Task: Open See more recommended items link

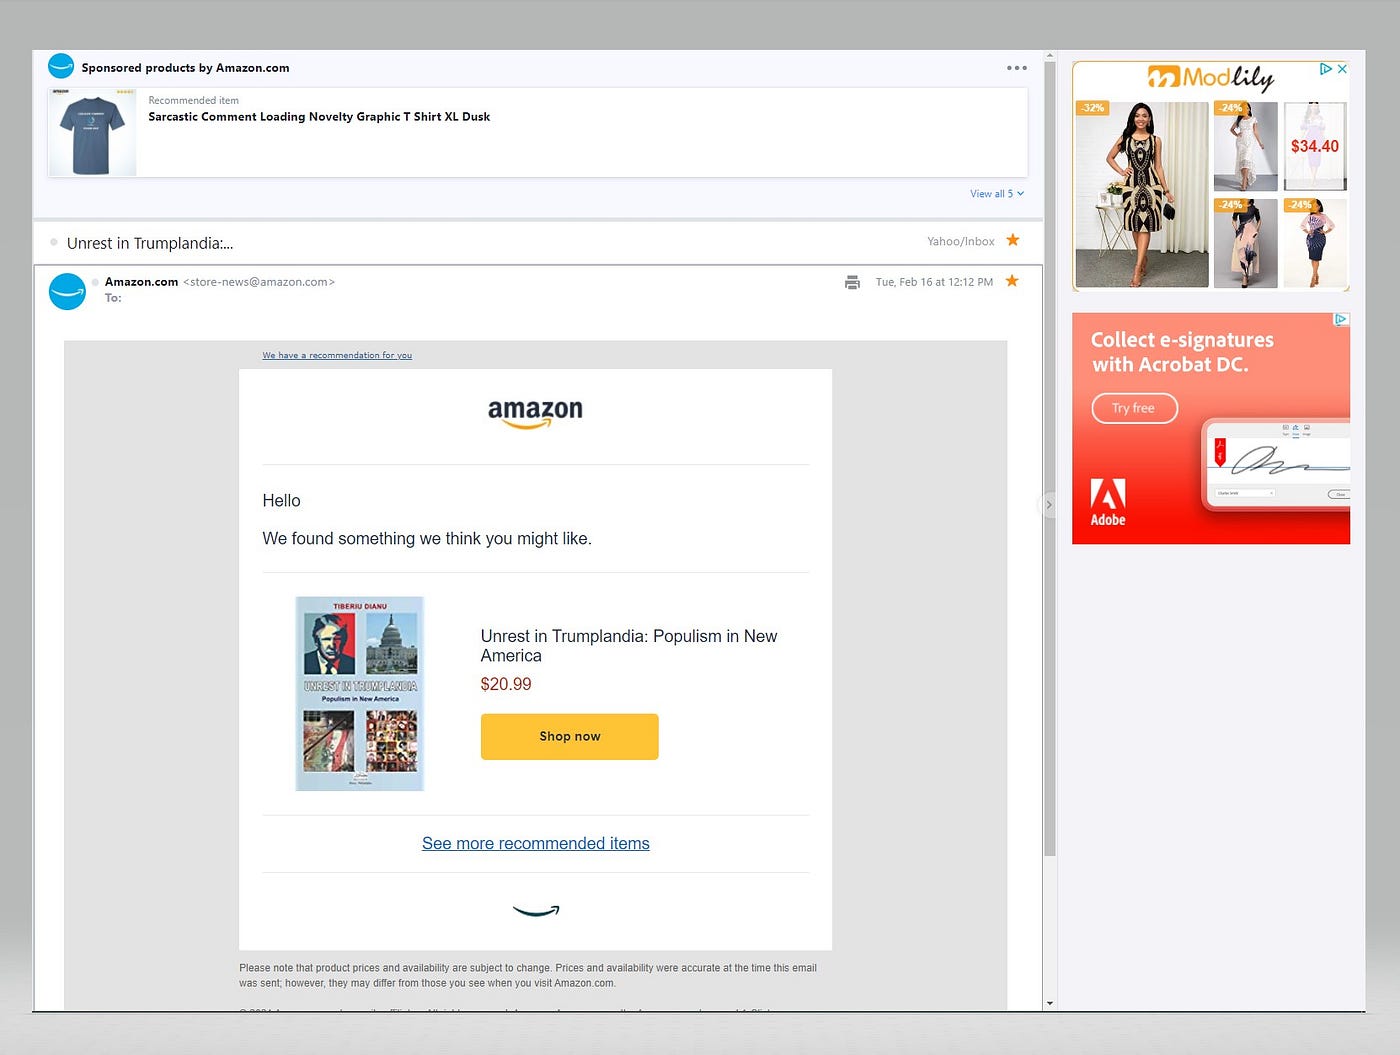Action: point(536,843)
